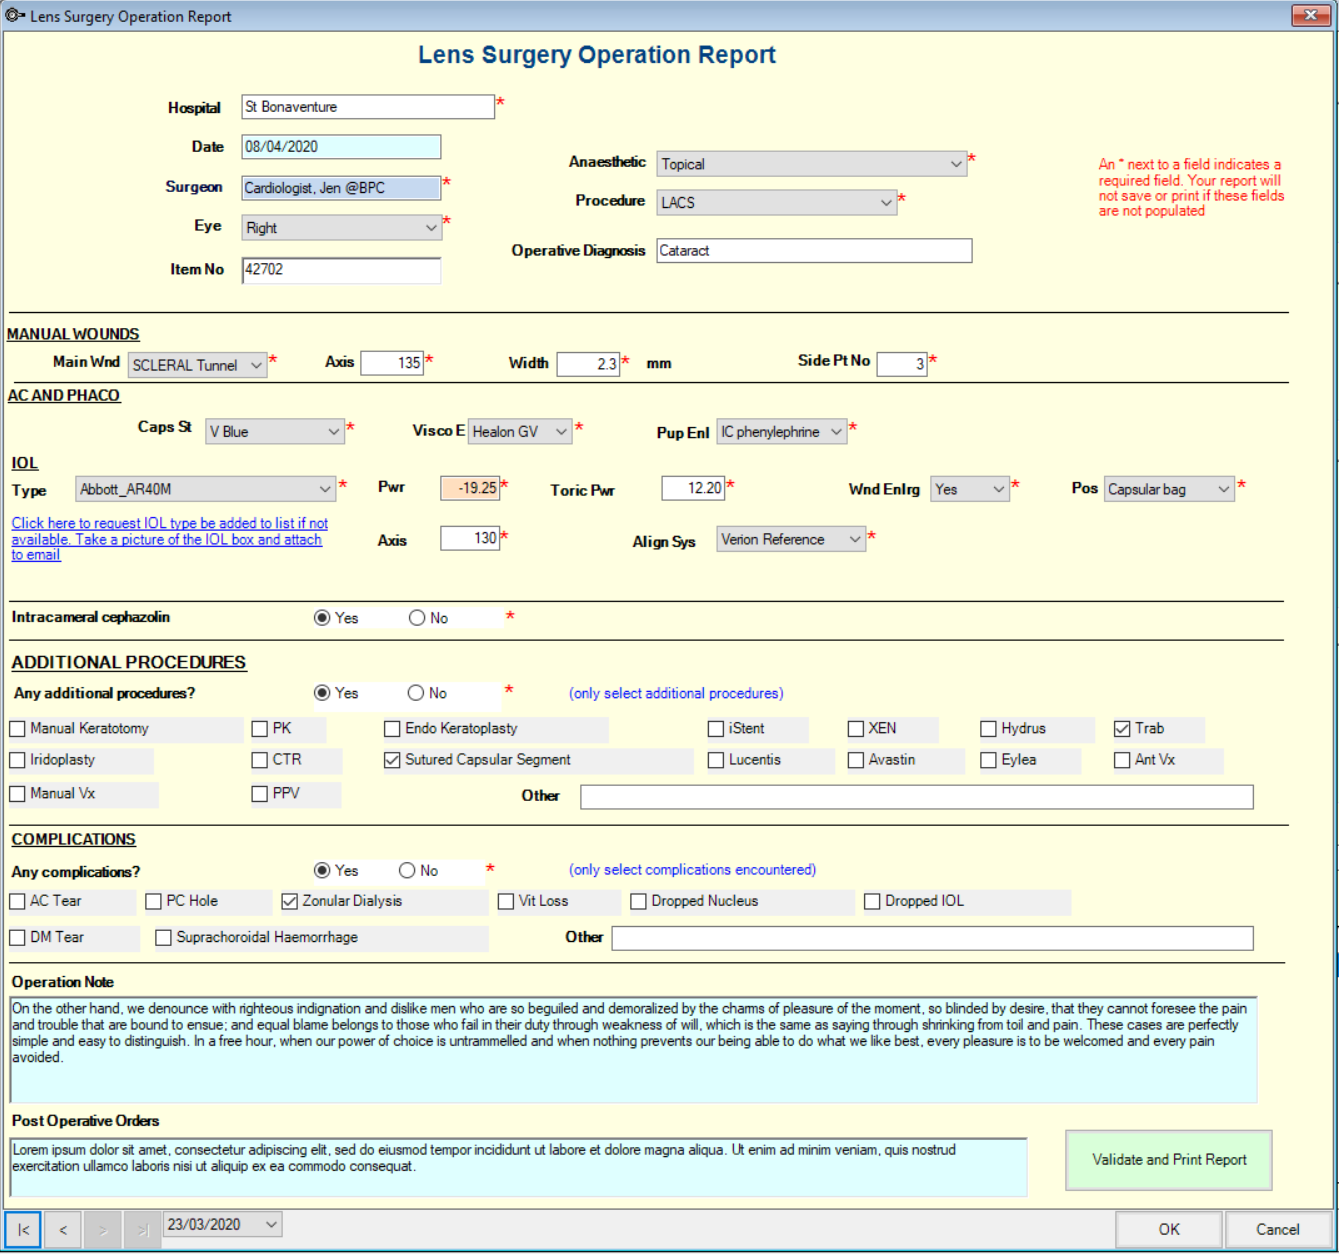1339x1254 pixels.
Task: Select No for any complications
Action: 407,871
